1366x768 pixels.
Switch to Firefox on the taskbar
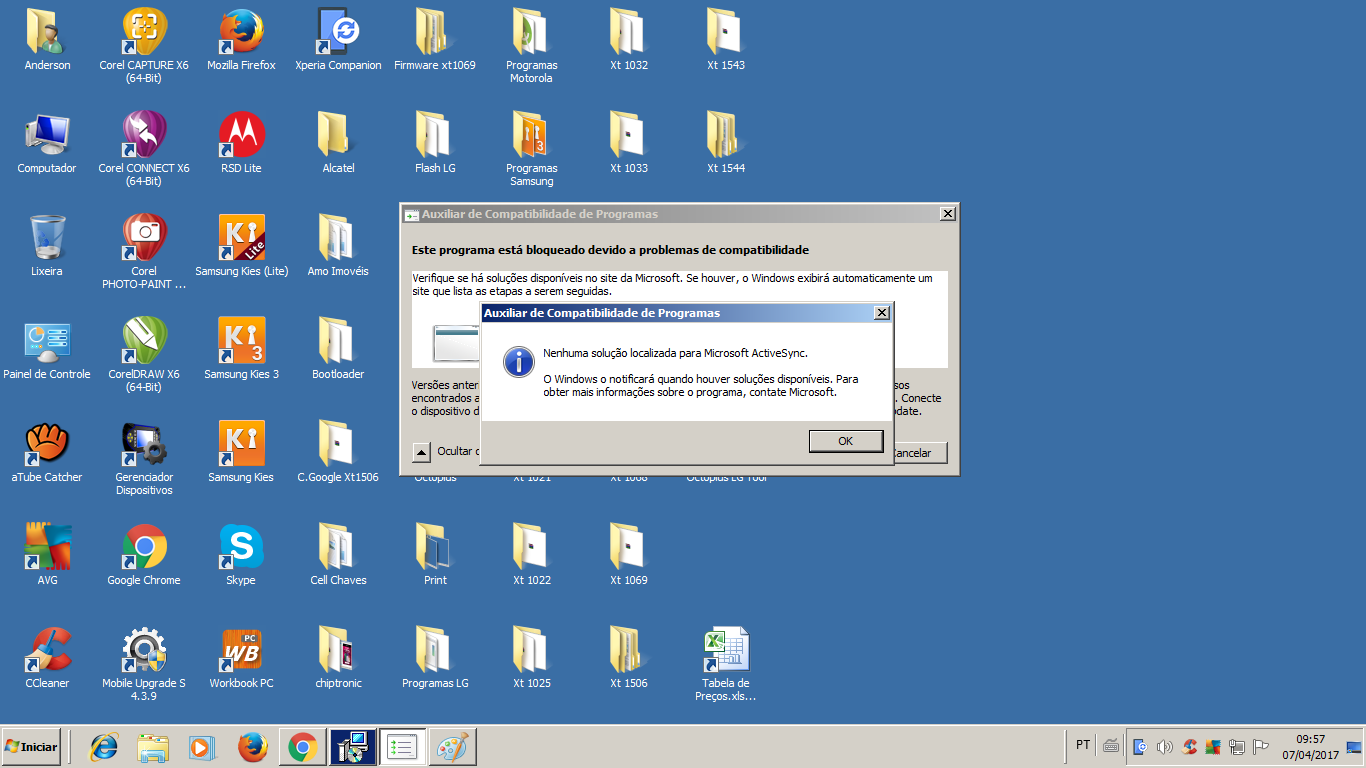coord(252,747)
